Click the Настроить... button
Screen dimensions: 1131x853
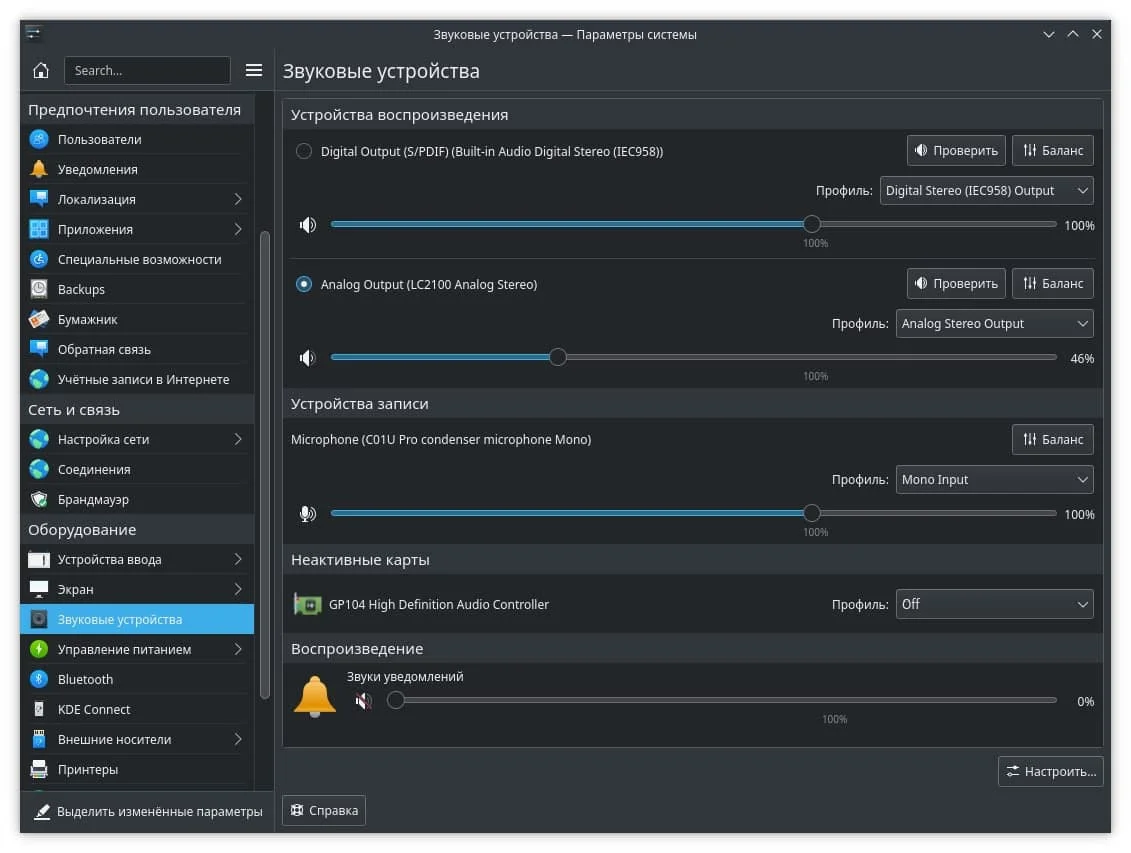tap(1050, 771)
